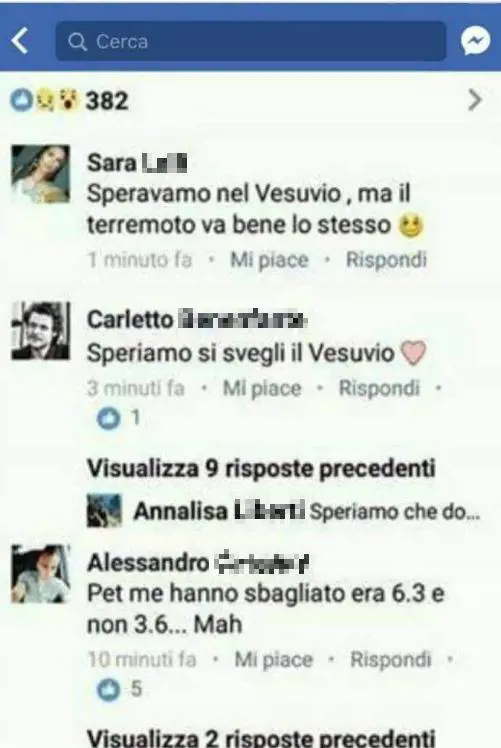Toggle Mi piace on Carletto's comment

(x=262, y=388)
